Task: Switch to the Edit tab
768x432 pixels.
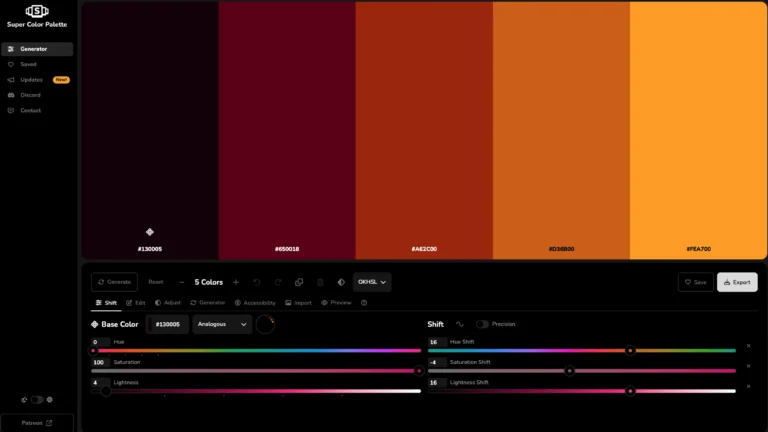Action: click(x=136, y=303)
